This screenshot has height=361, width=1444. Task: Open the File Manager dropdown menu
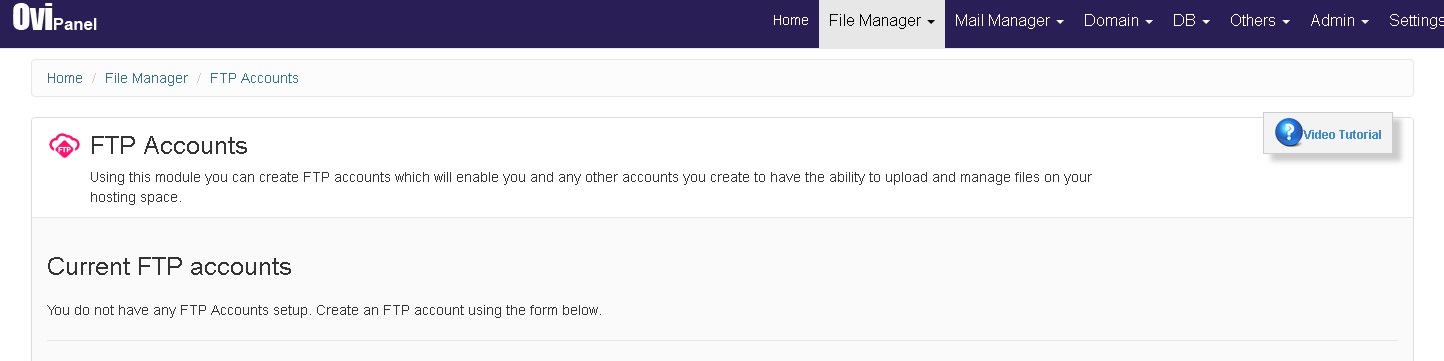pos(882,20)
